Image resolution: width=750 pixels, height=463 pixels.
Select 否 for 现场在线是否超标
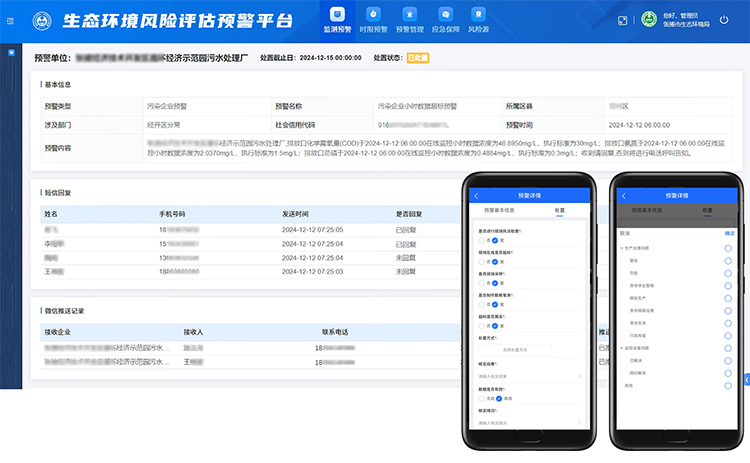pyautogui.click(x=481, y=262)
